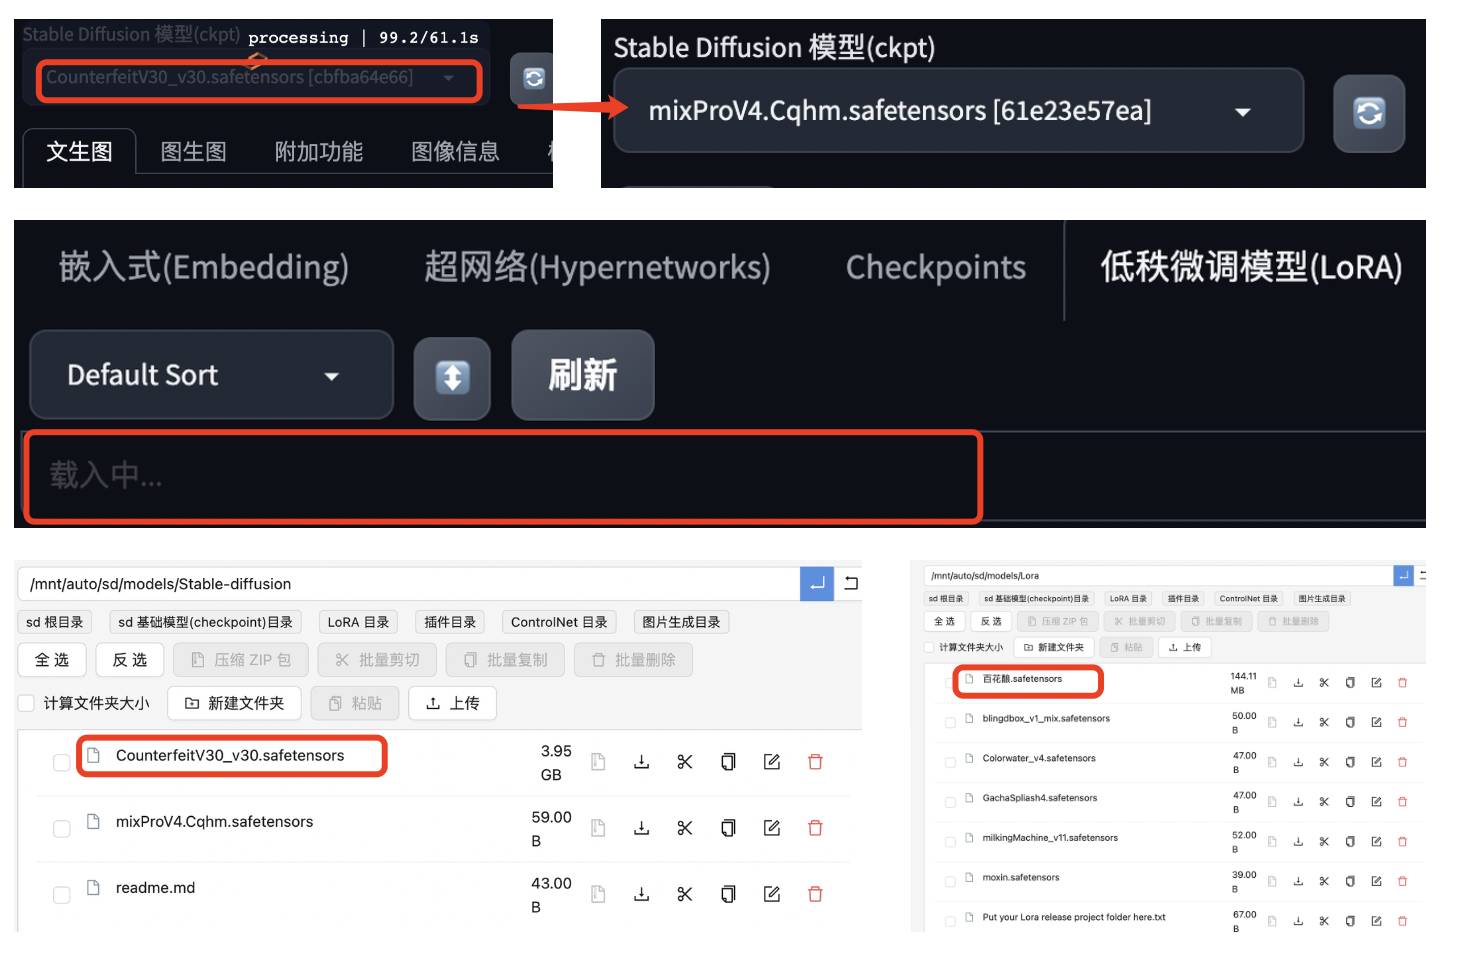Download moxin.safetensors from the Lora list
This screenshot has width=1462, height=968.
point(1298,881)
